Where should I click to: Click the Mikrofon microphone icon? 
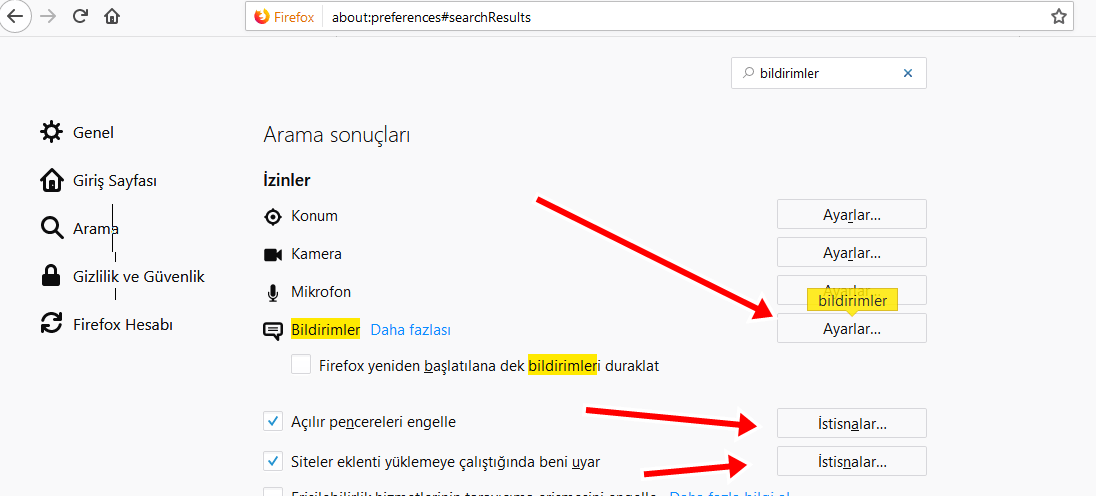(x=273, y=293)
